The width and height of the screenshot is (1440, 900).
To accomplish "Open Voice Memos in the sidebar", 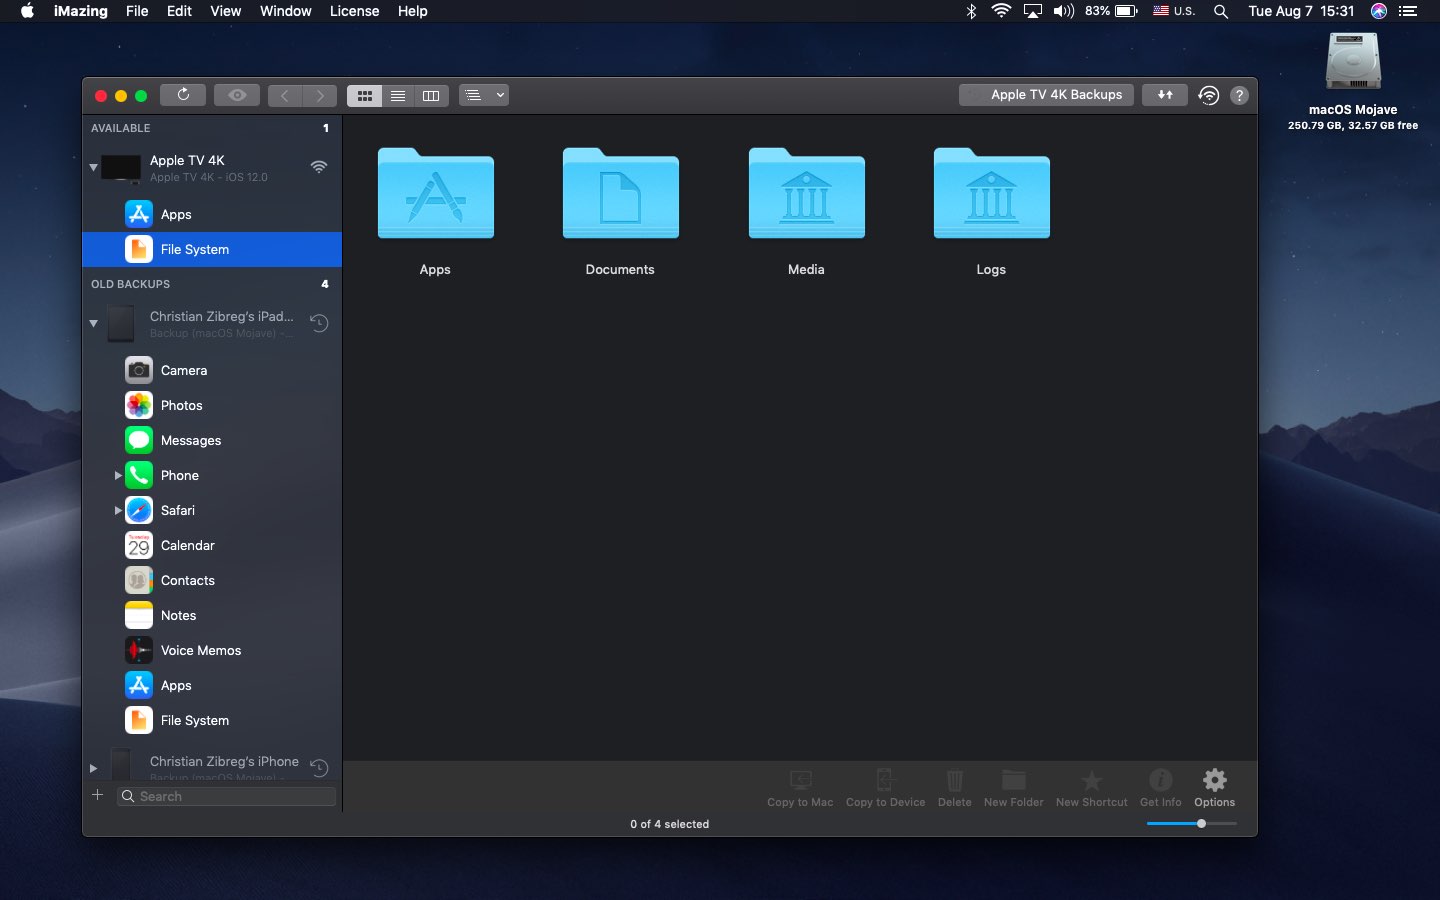I will tap(201, 651).
